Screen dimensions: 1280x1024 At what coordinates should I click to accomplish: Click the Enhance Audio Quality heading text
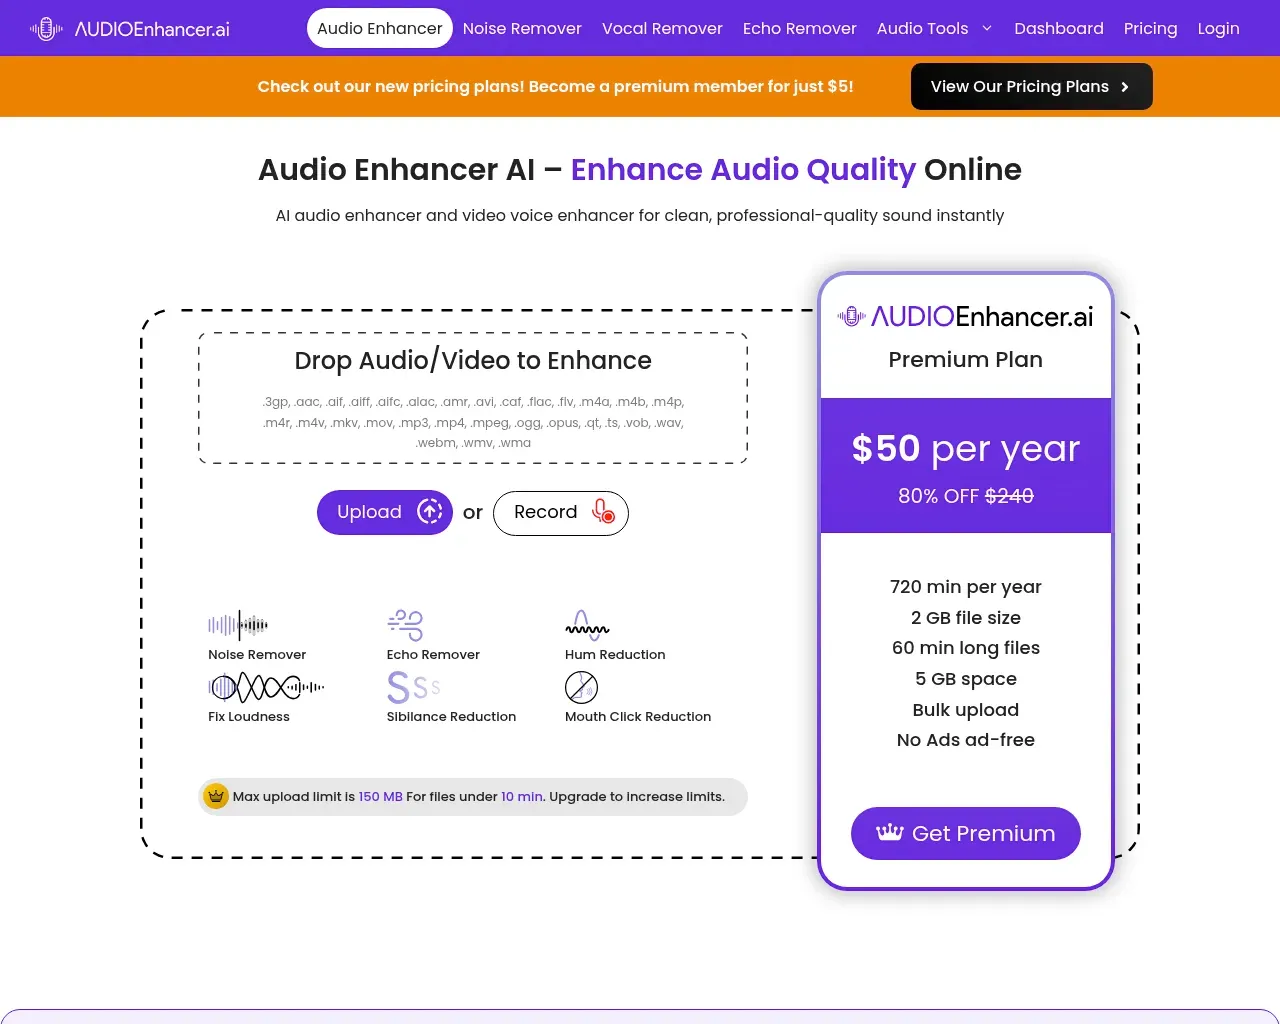tap(743, 170)
